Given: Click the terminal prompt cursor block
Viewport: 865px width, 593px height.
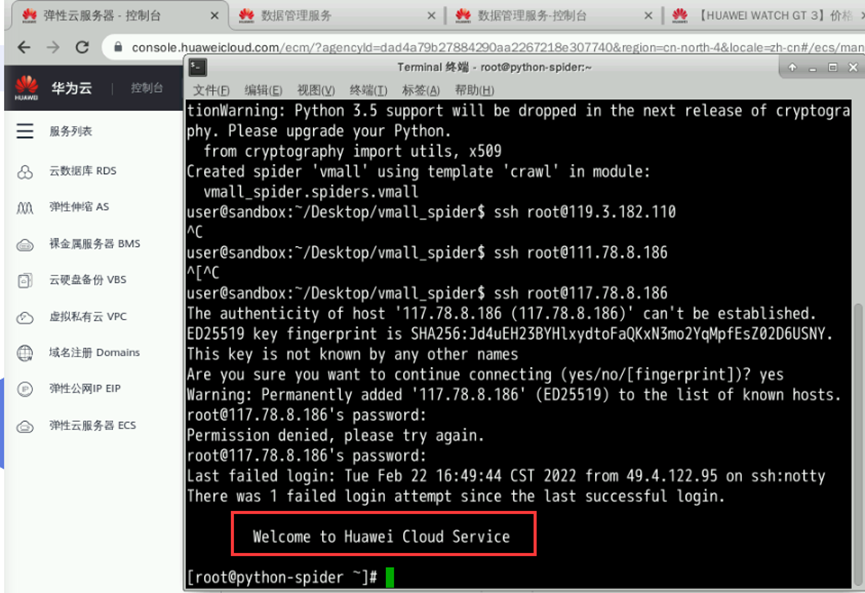Looking at the screenshot, I should [x=390, y=578].
